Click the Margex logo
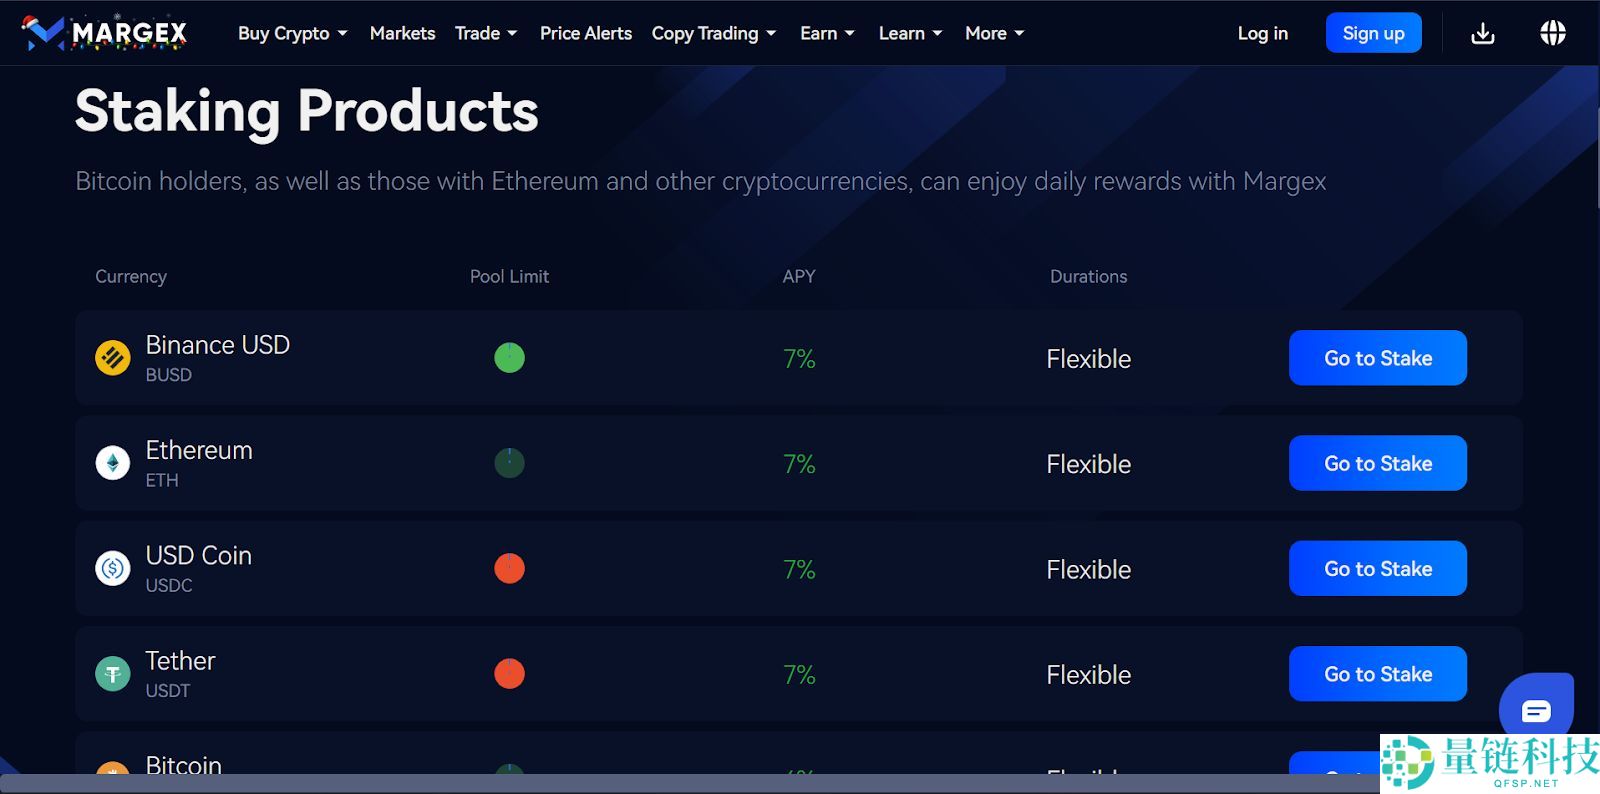 pyautogui.click(x=105, y=33)
